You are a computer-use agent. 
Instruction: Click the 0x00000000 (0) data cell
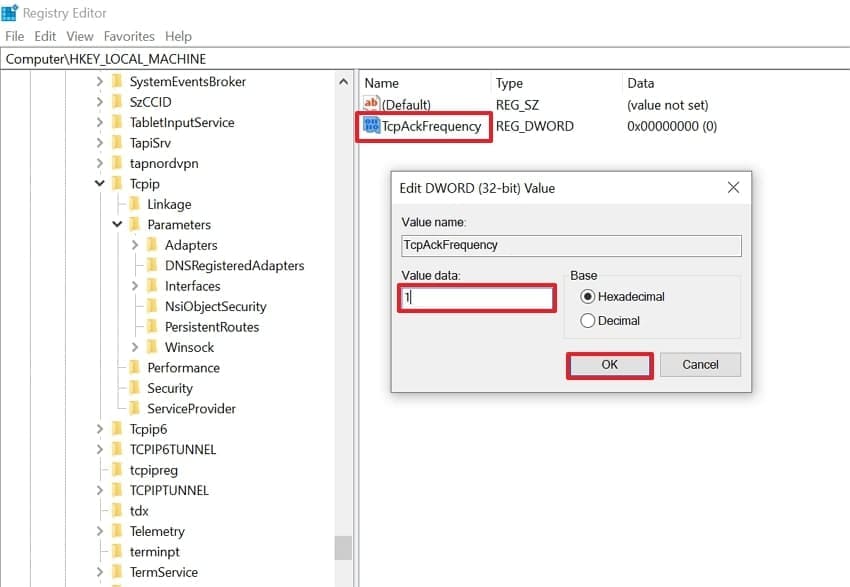pyautogui.click(x=672, y=126)
